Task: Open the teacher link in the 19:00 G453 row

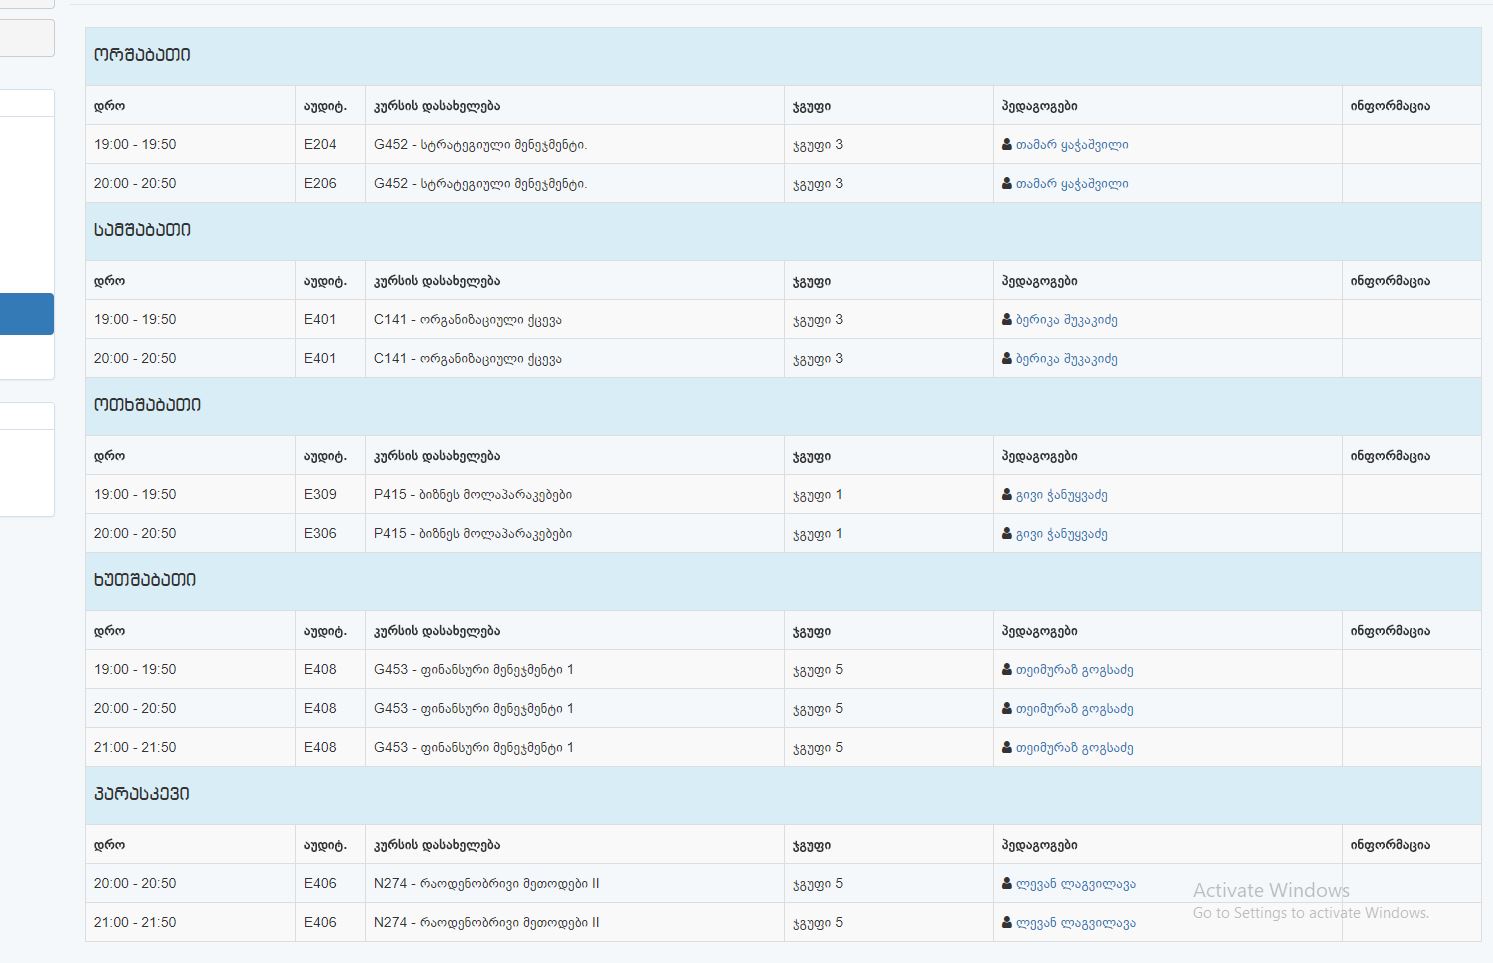Action: coord(1075,670)
